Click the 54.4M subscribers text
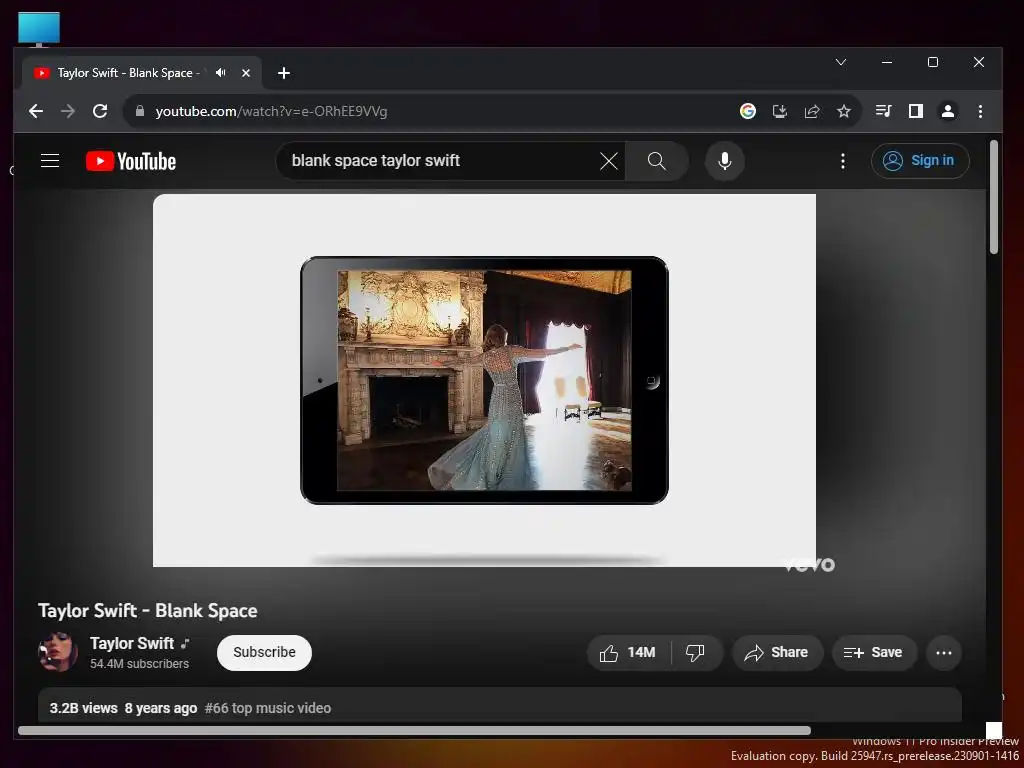 140,664
